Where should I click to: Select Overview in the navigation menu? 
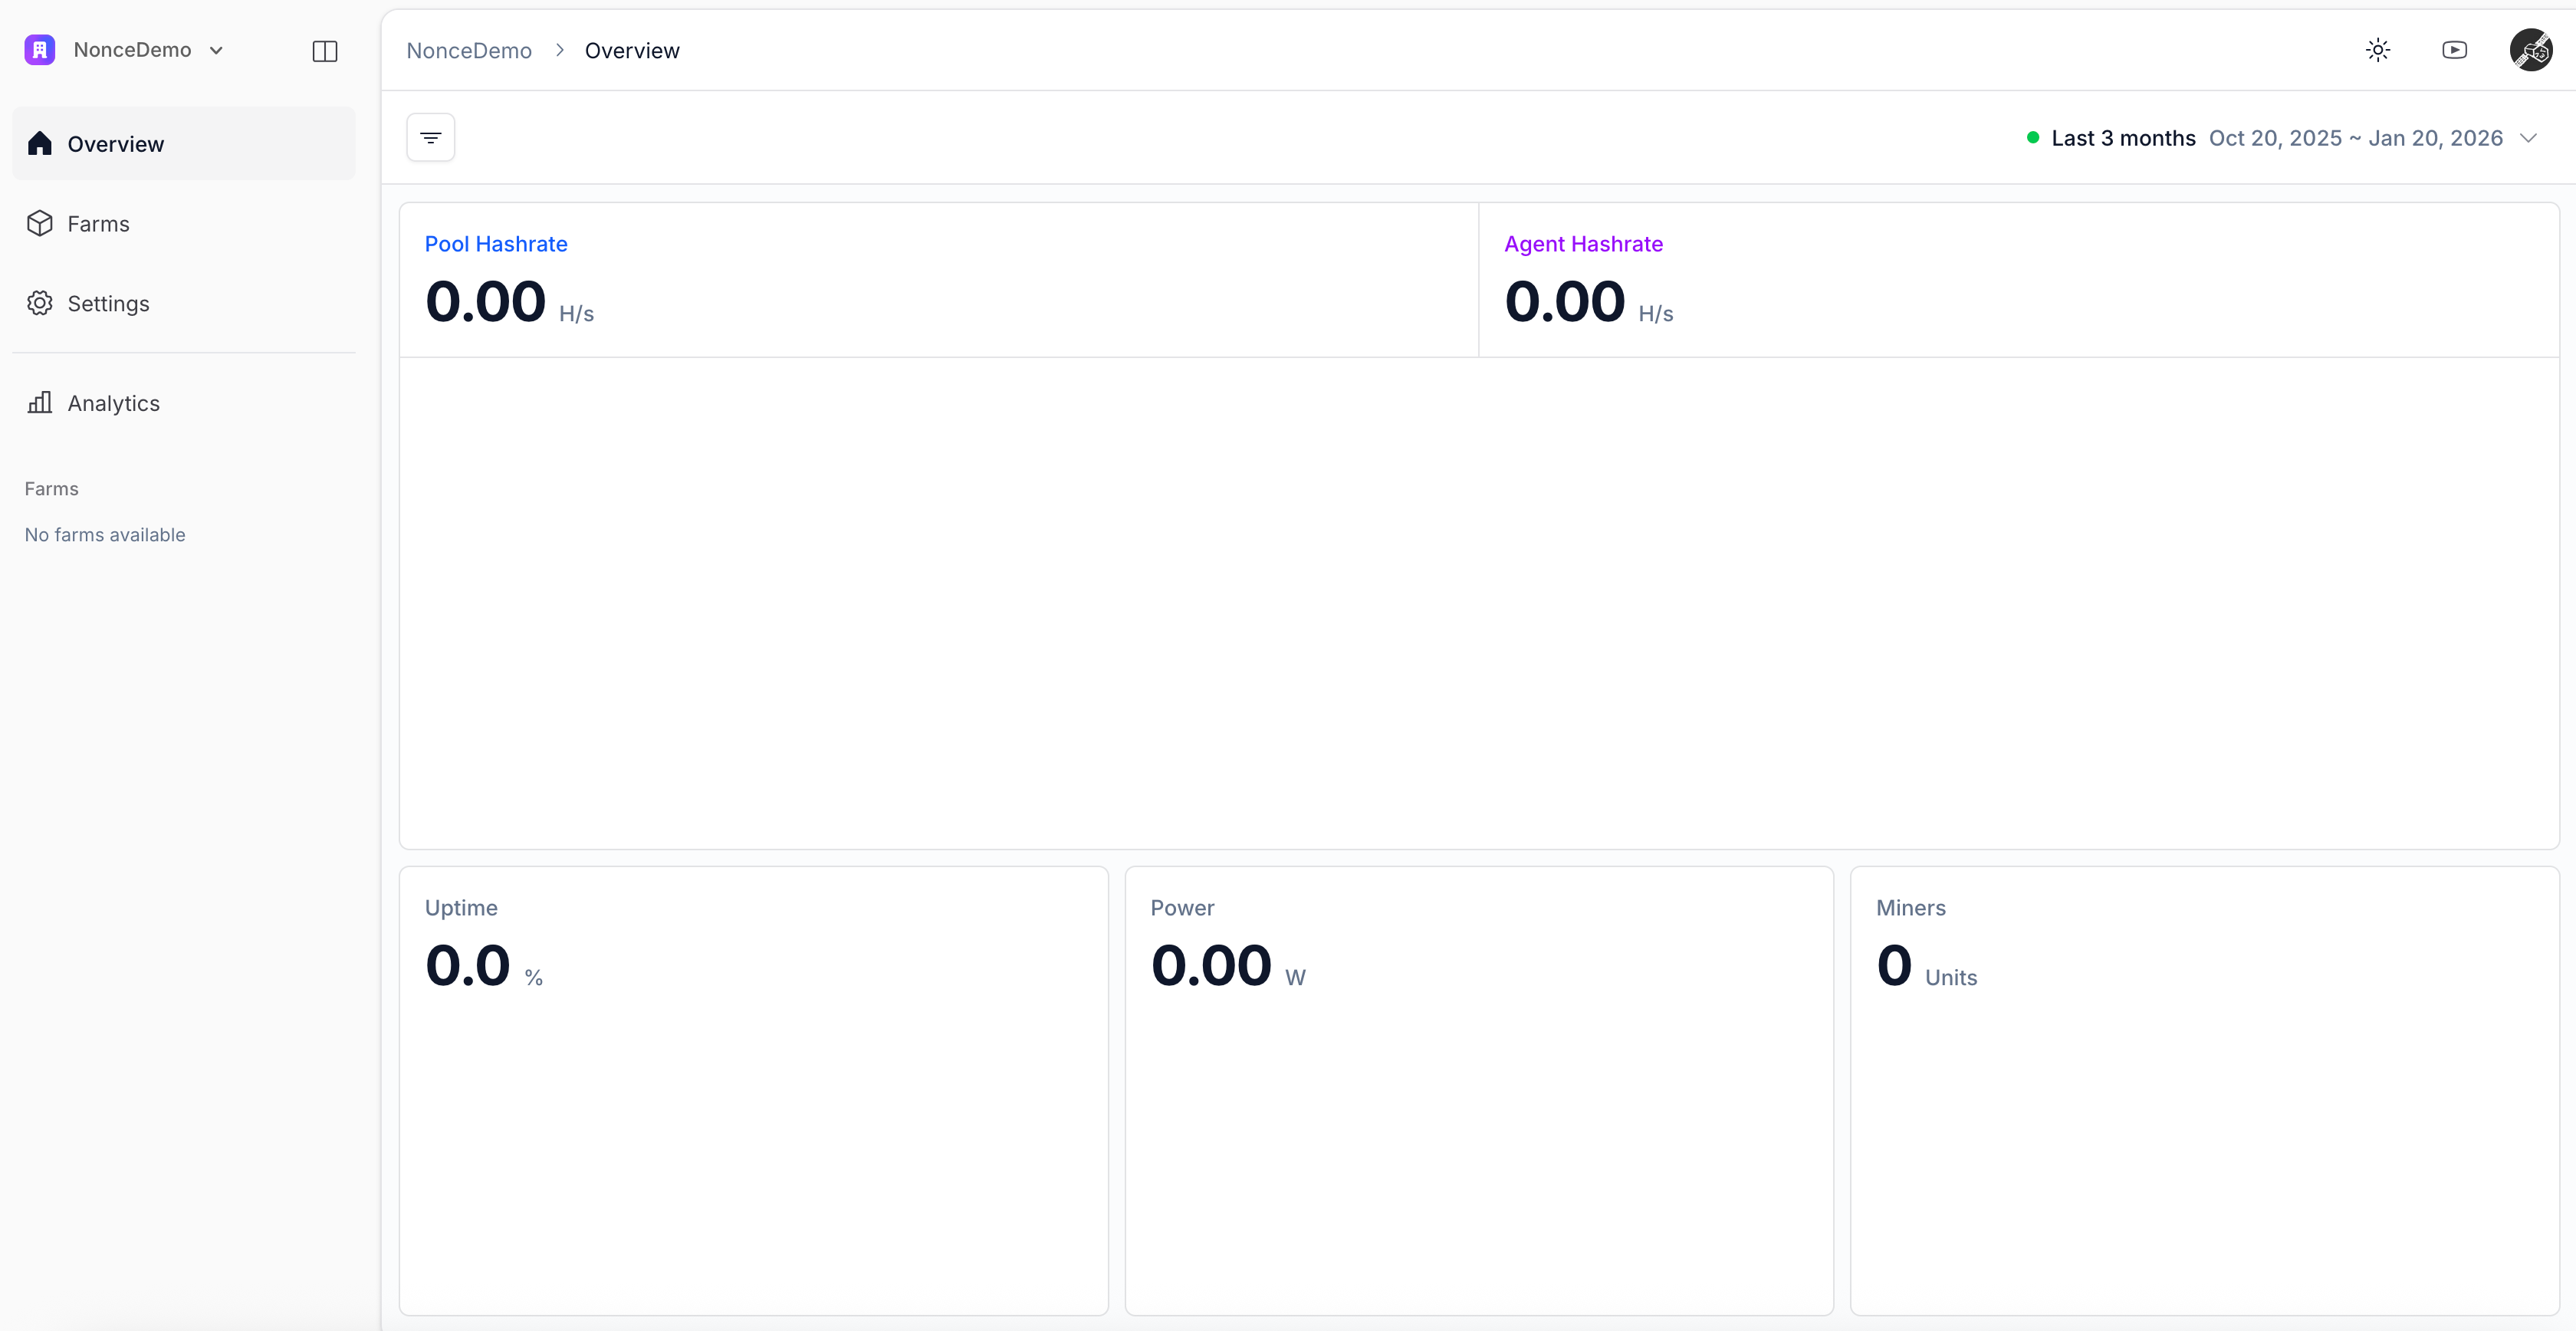115,143
